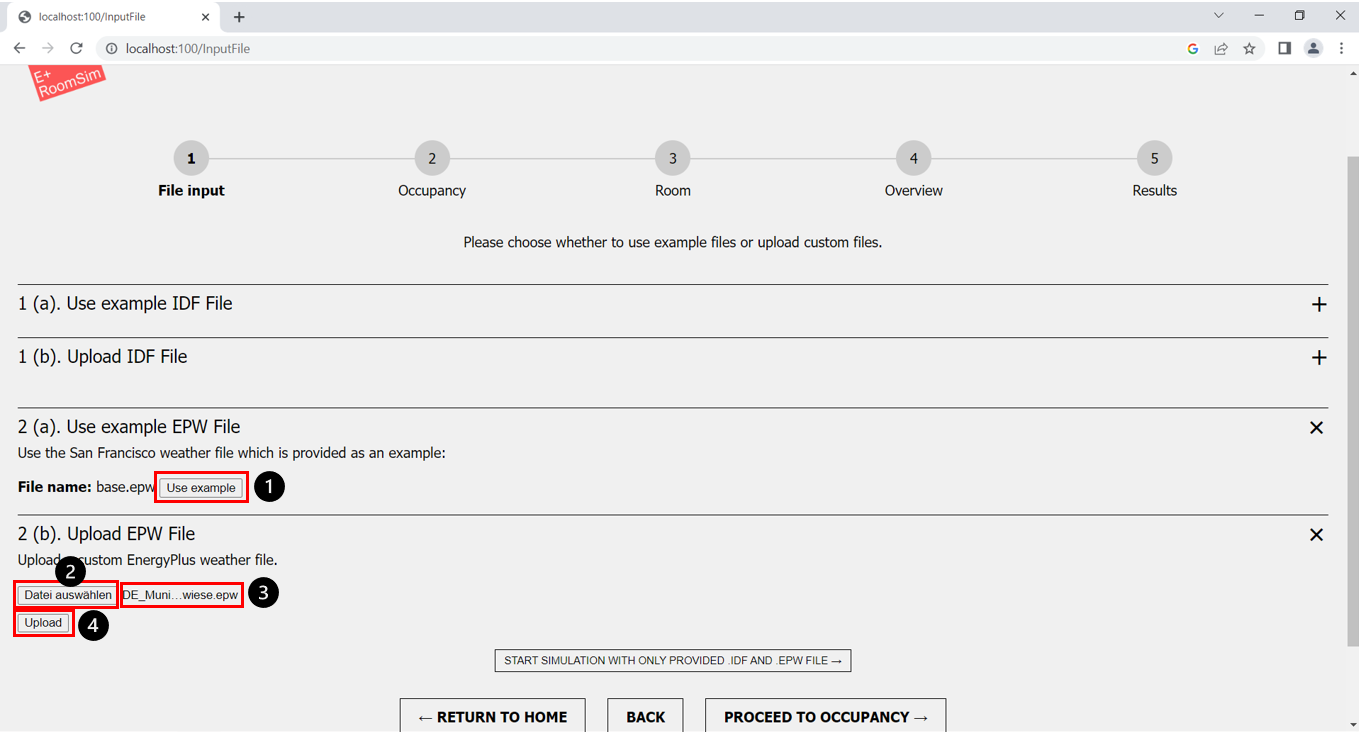Screen dimensions: 1359x732
Task: Click the bookmark star icon
Action: pyautogui.click(x=1249, y=48)
